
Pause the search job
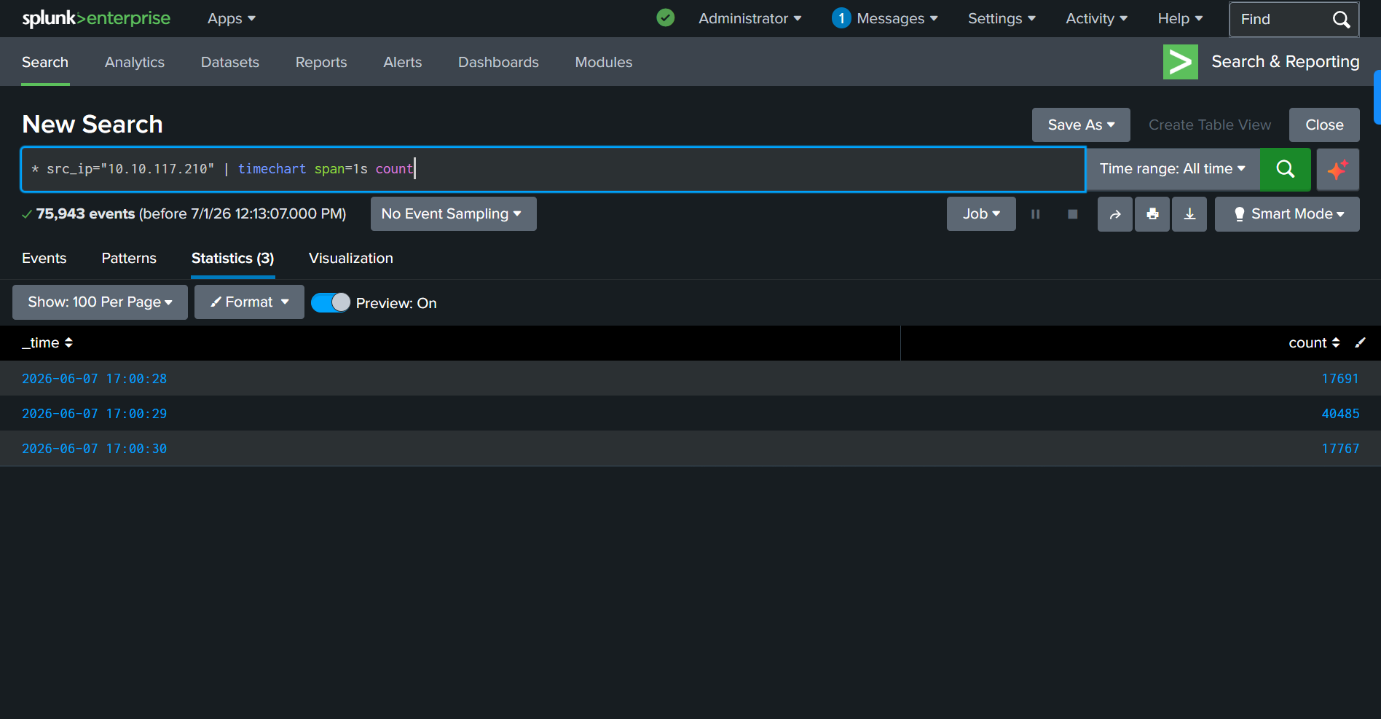tap(1035, 214)
